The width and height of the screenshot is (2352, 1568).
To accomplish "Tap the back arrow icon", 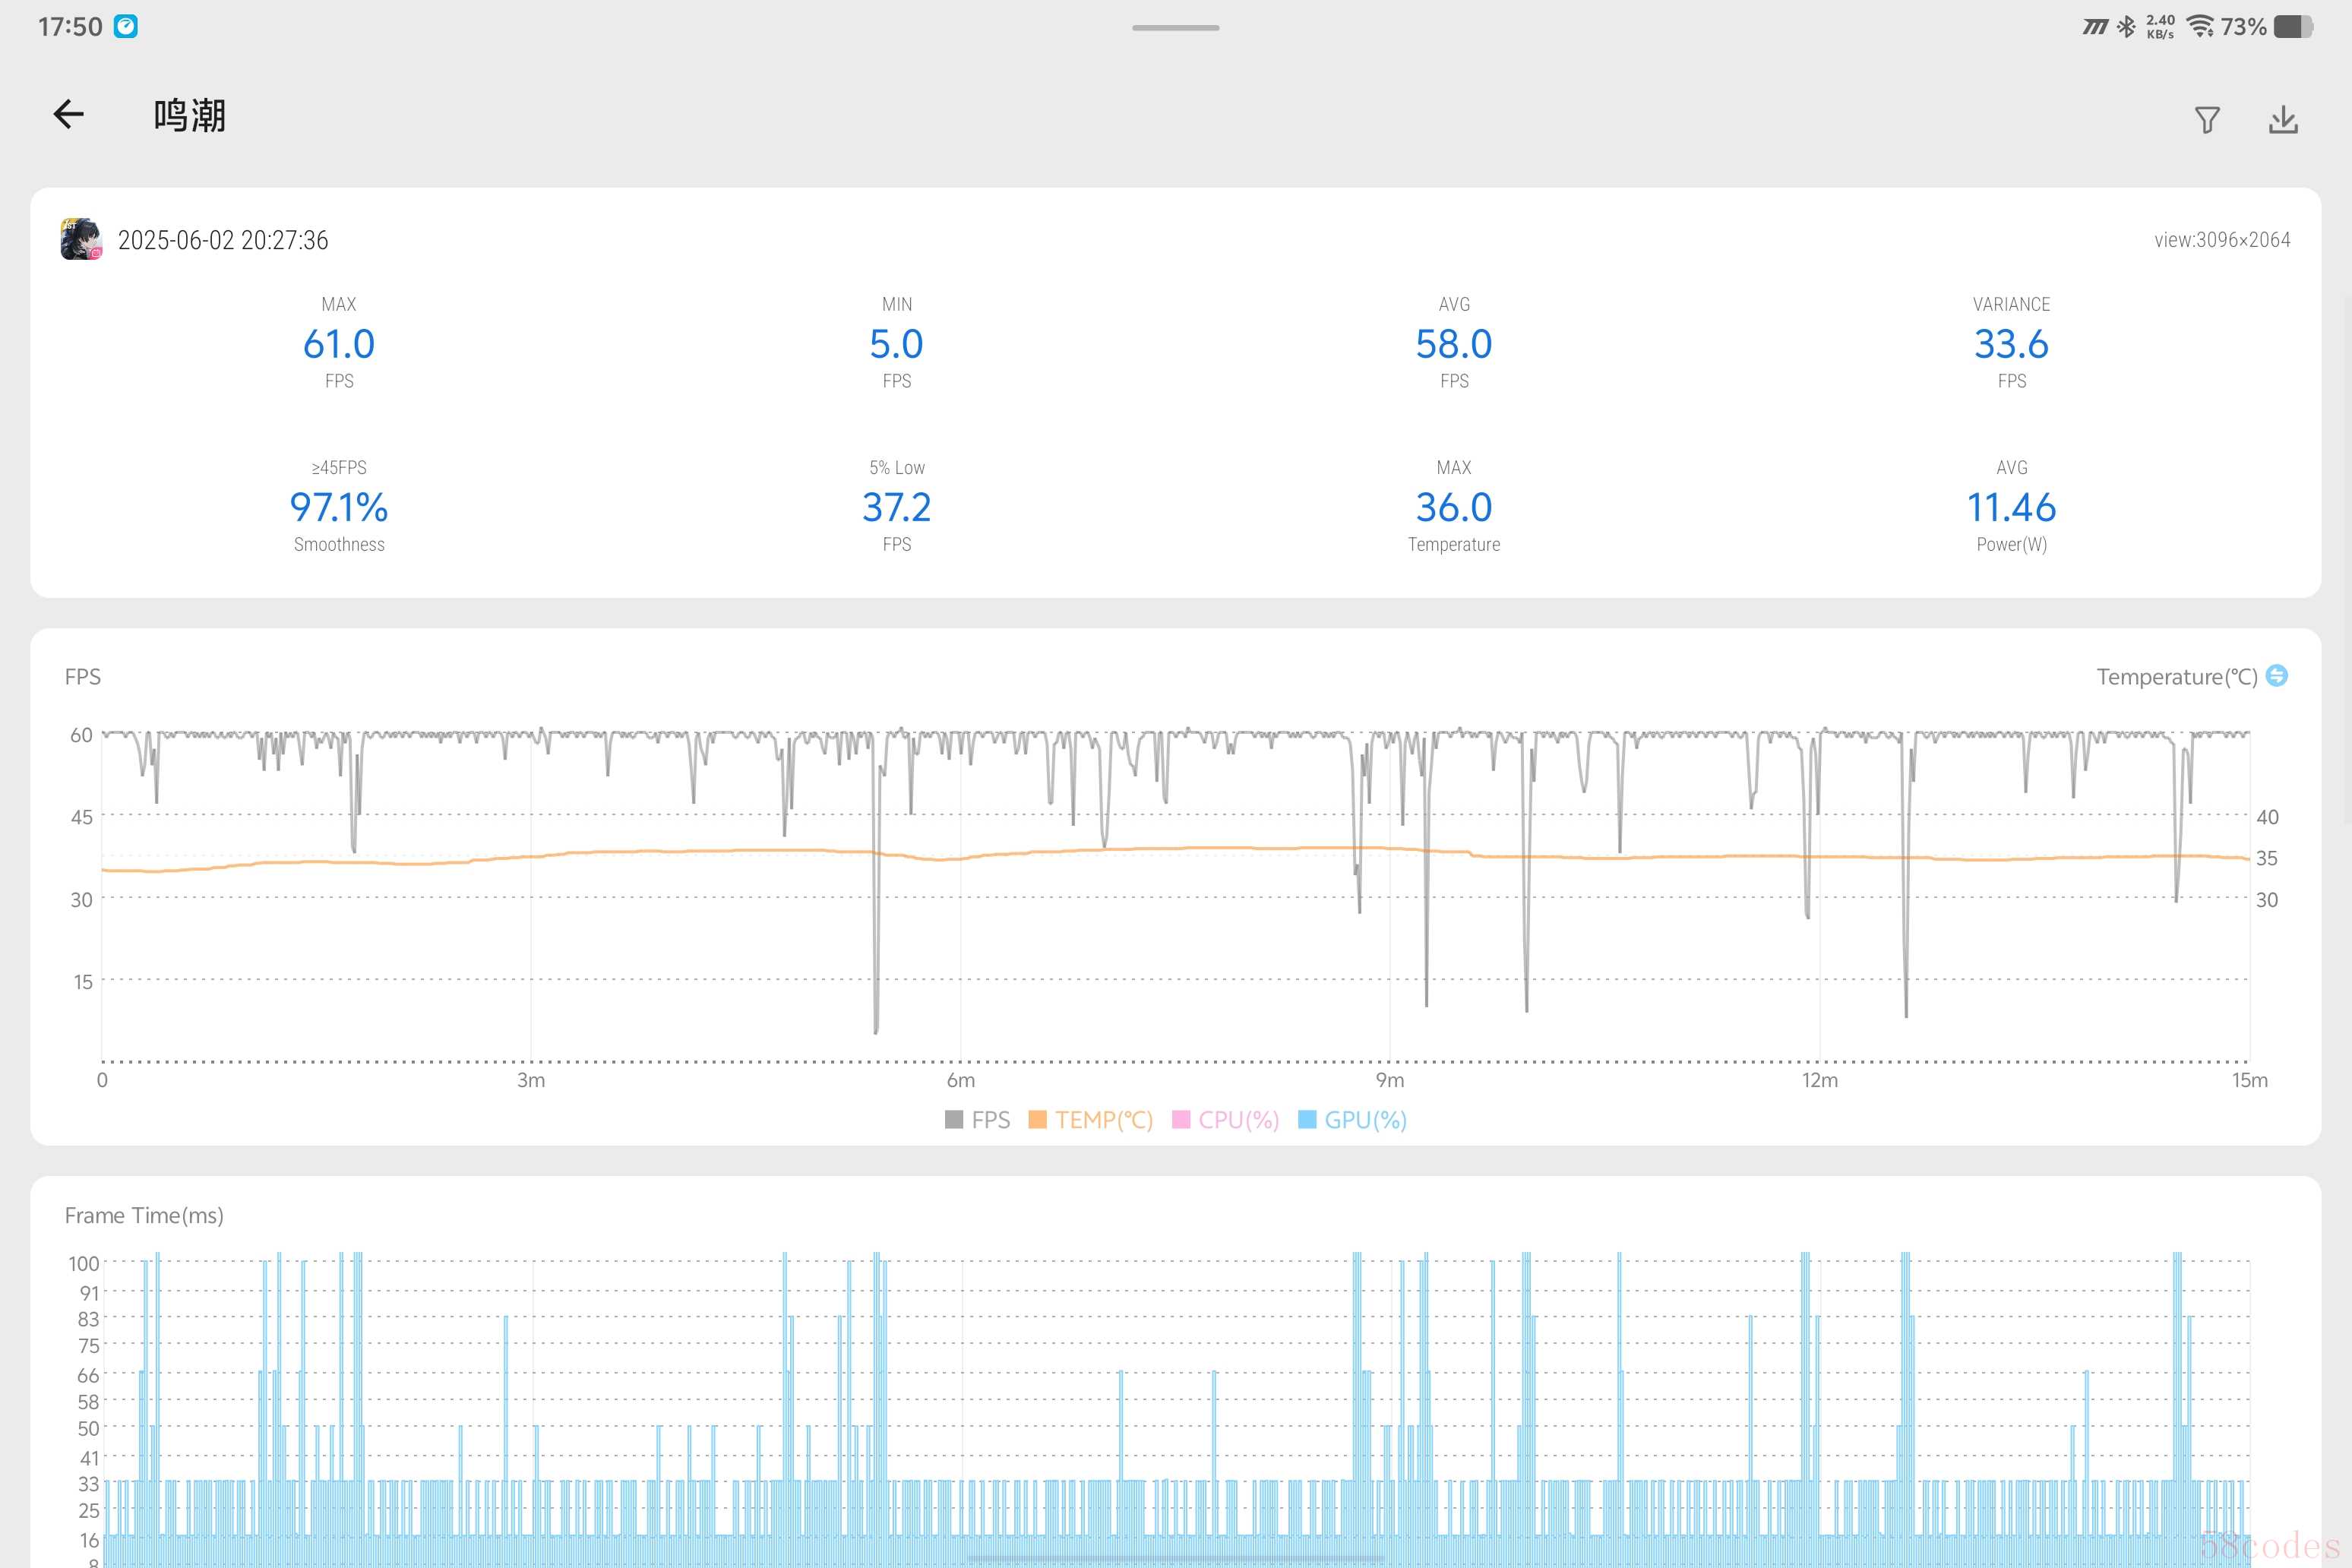I will (68, 114).
